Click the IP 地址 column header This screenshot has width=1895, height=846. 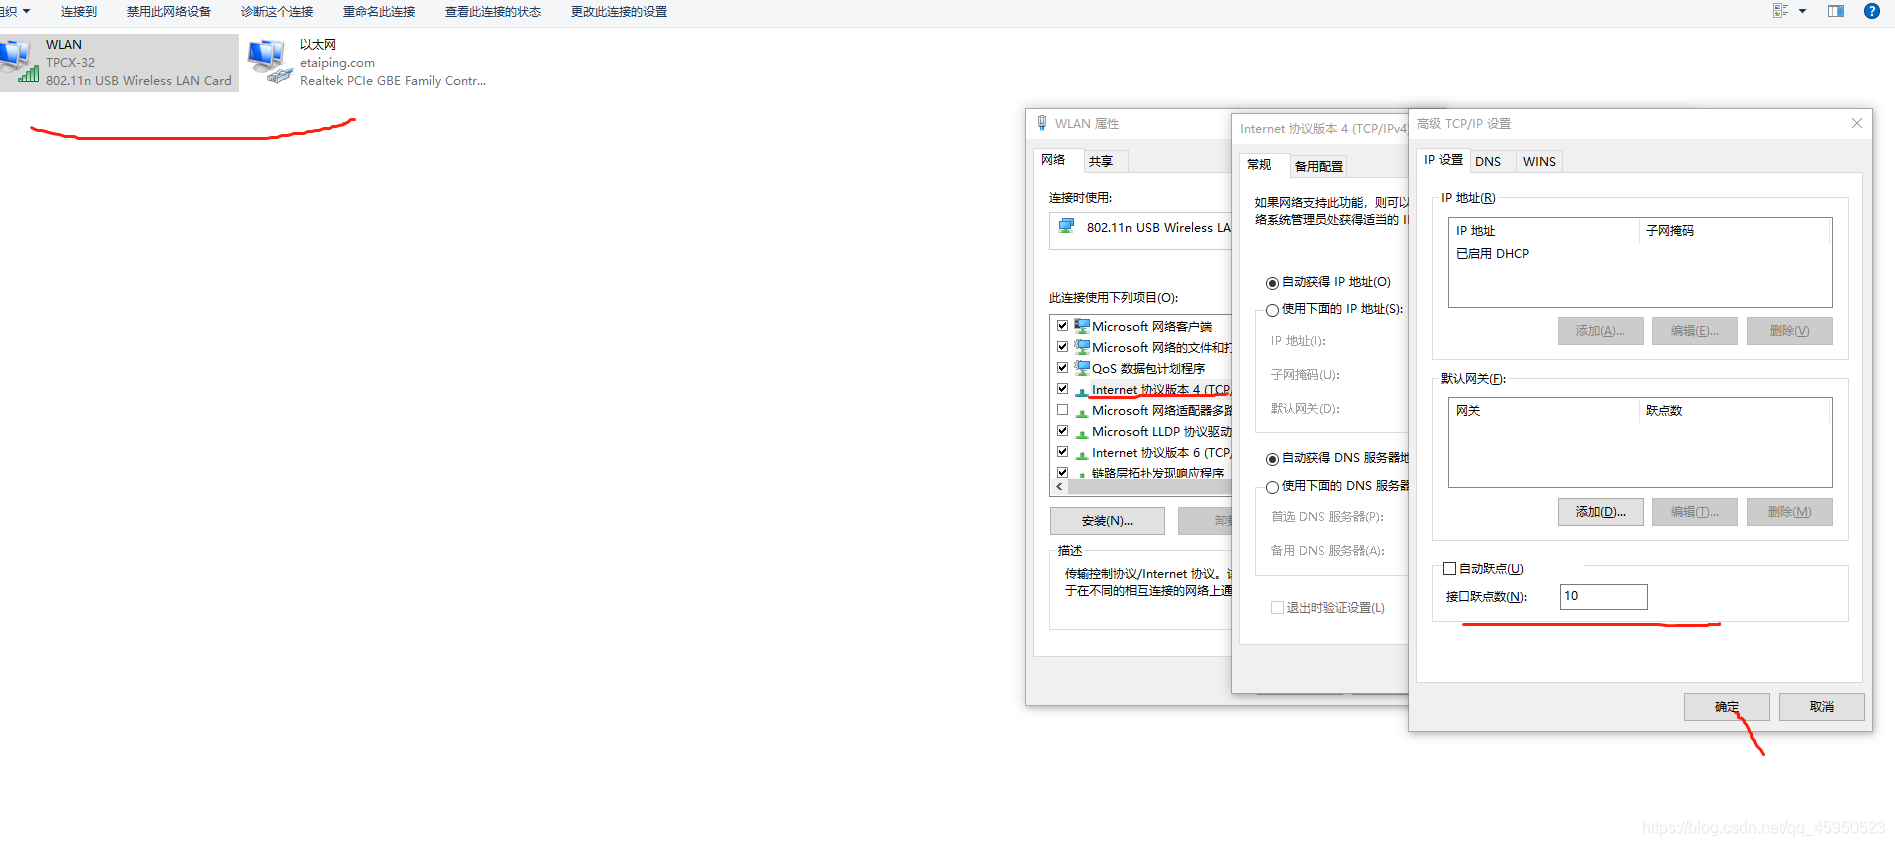[1544, 231]
